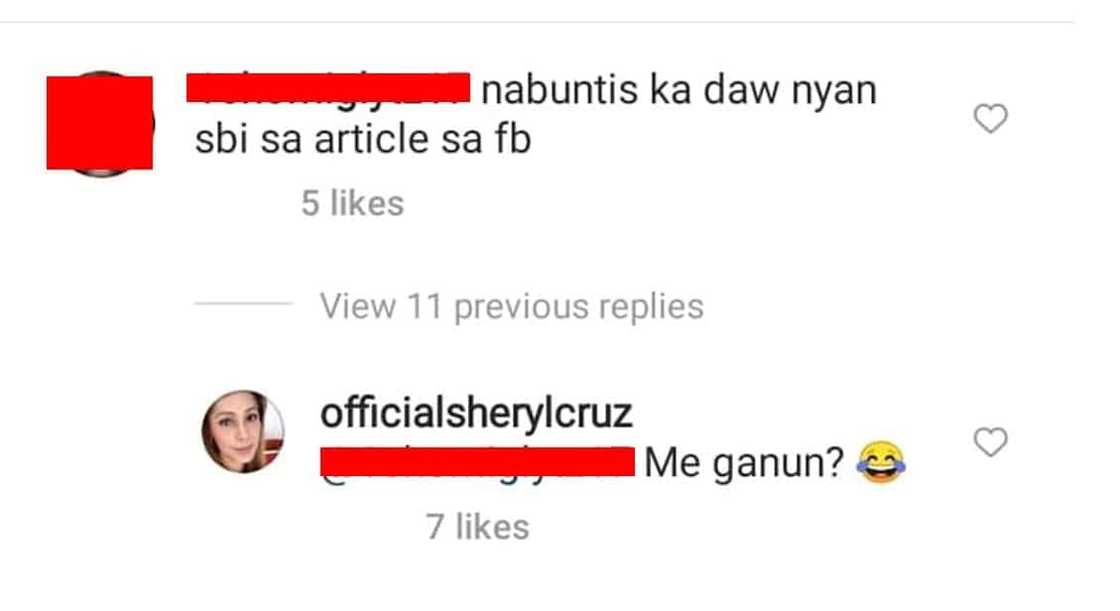Image resolution: width=1120 pixels, height=611 pixels.
Task: Expand View 11 previous replies
Action: [x=511, y=306]
